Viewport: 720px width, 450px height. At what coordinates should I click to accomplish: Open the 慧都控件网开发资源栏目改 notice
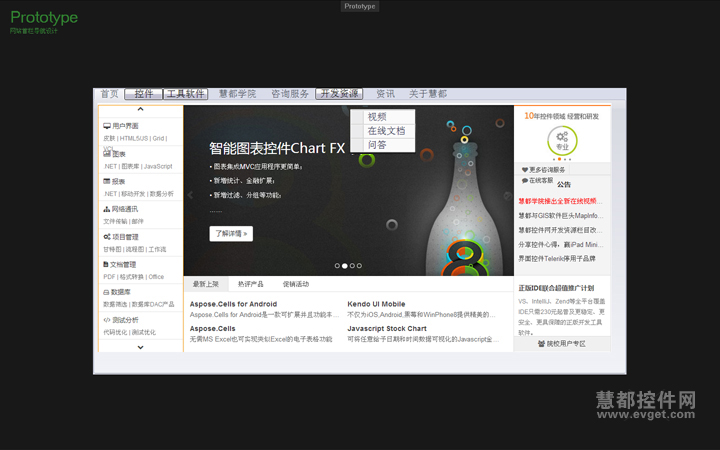(560, 230)
